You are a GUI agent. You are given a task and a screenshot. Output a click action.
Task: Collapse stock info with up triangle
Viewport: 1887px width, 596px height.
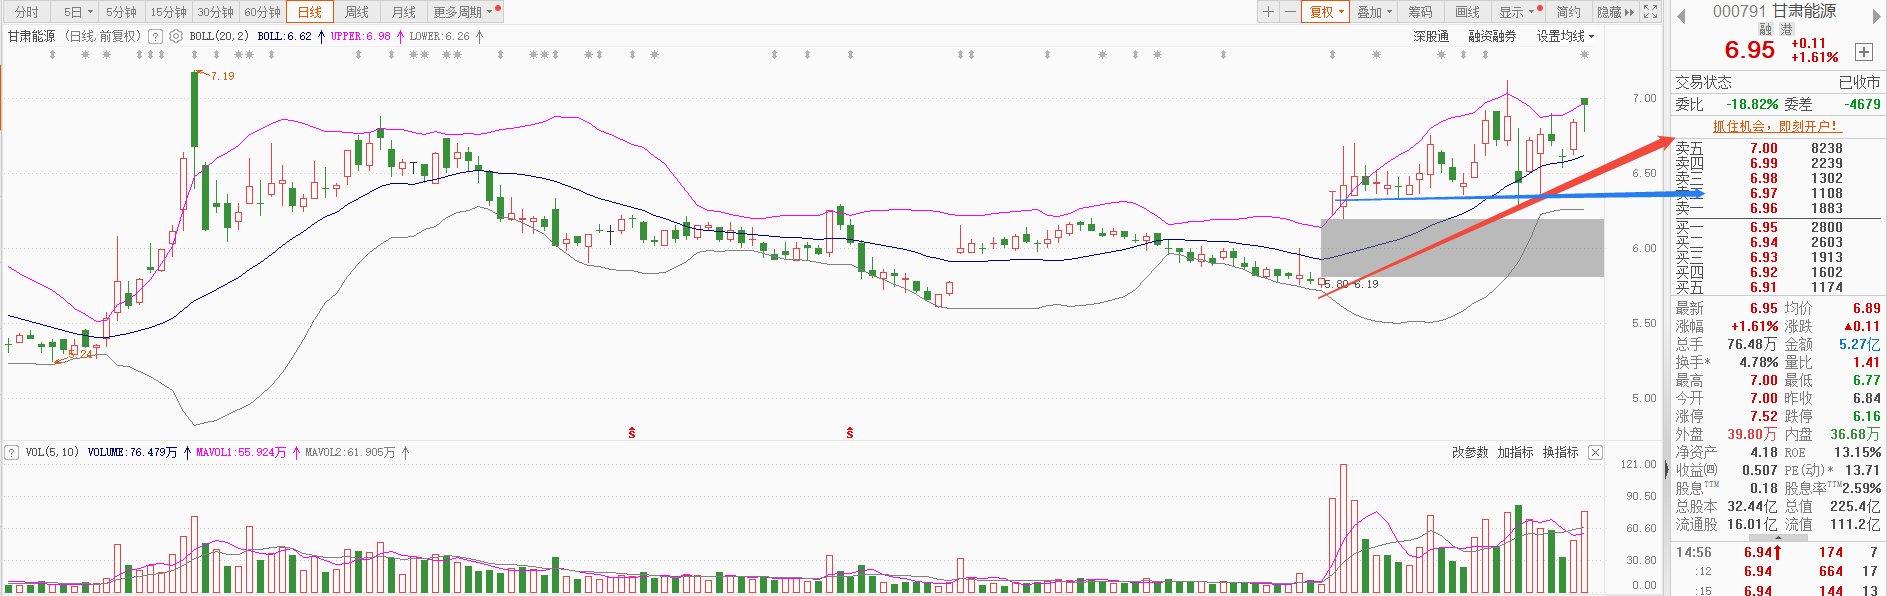point(1778,538)
